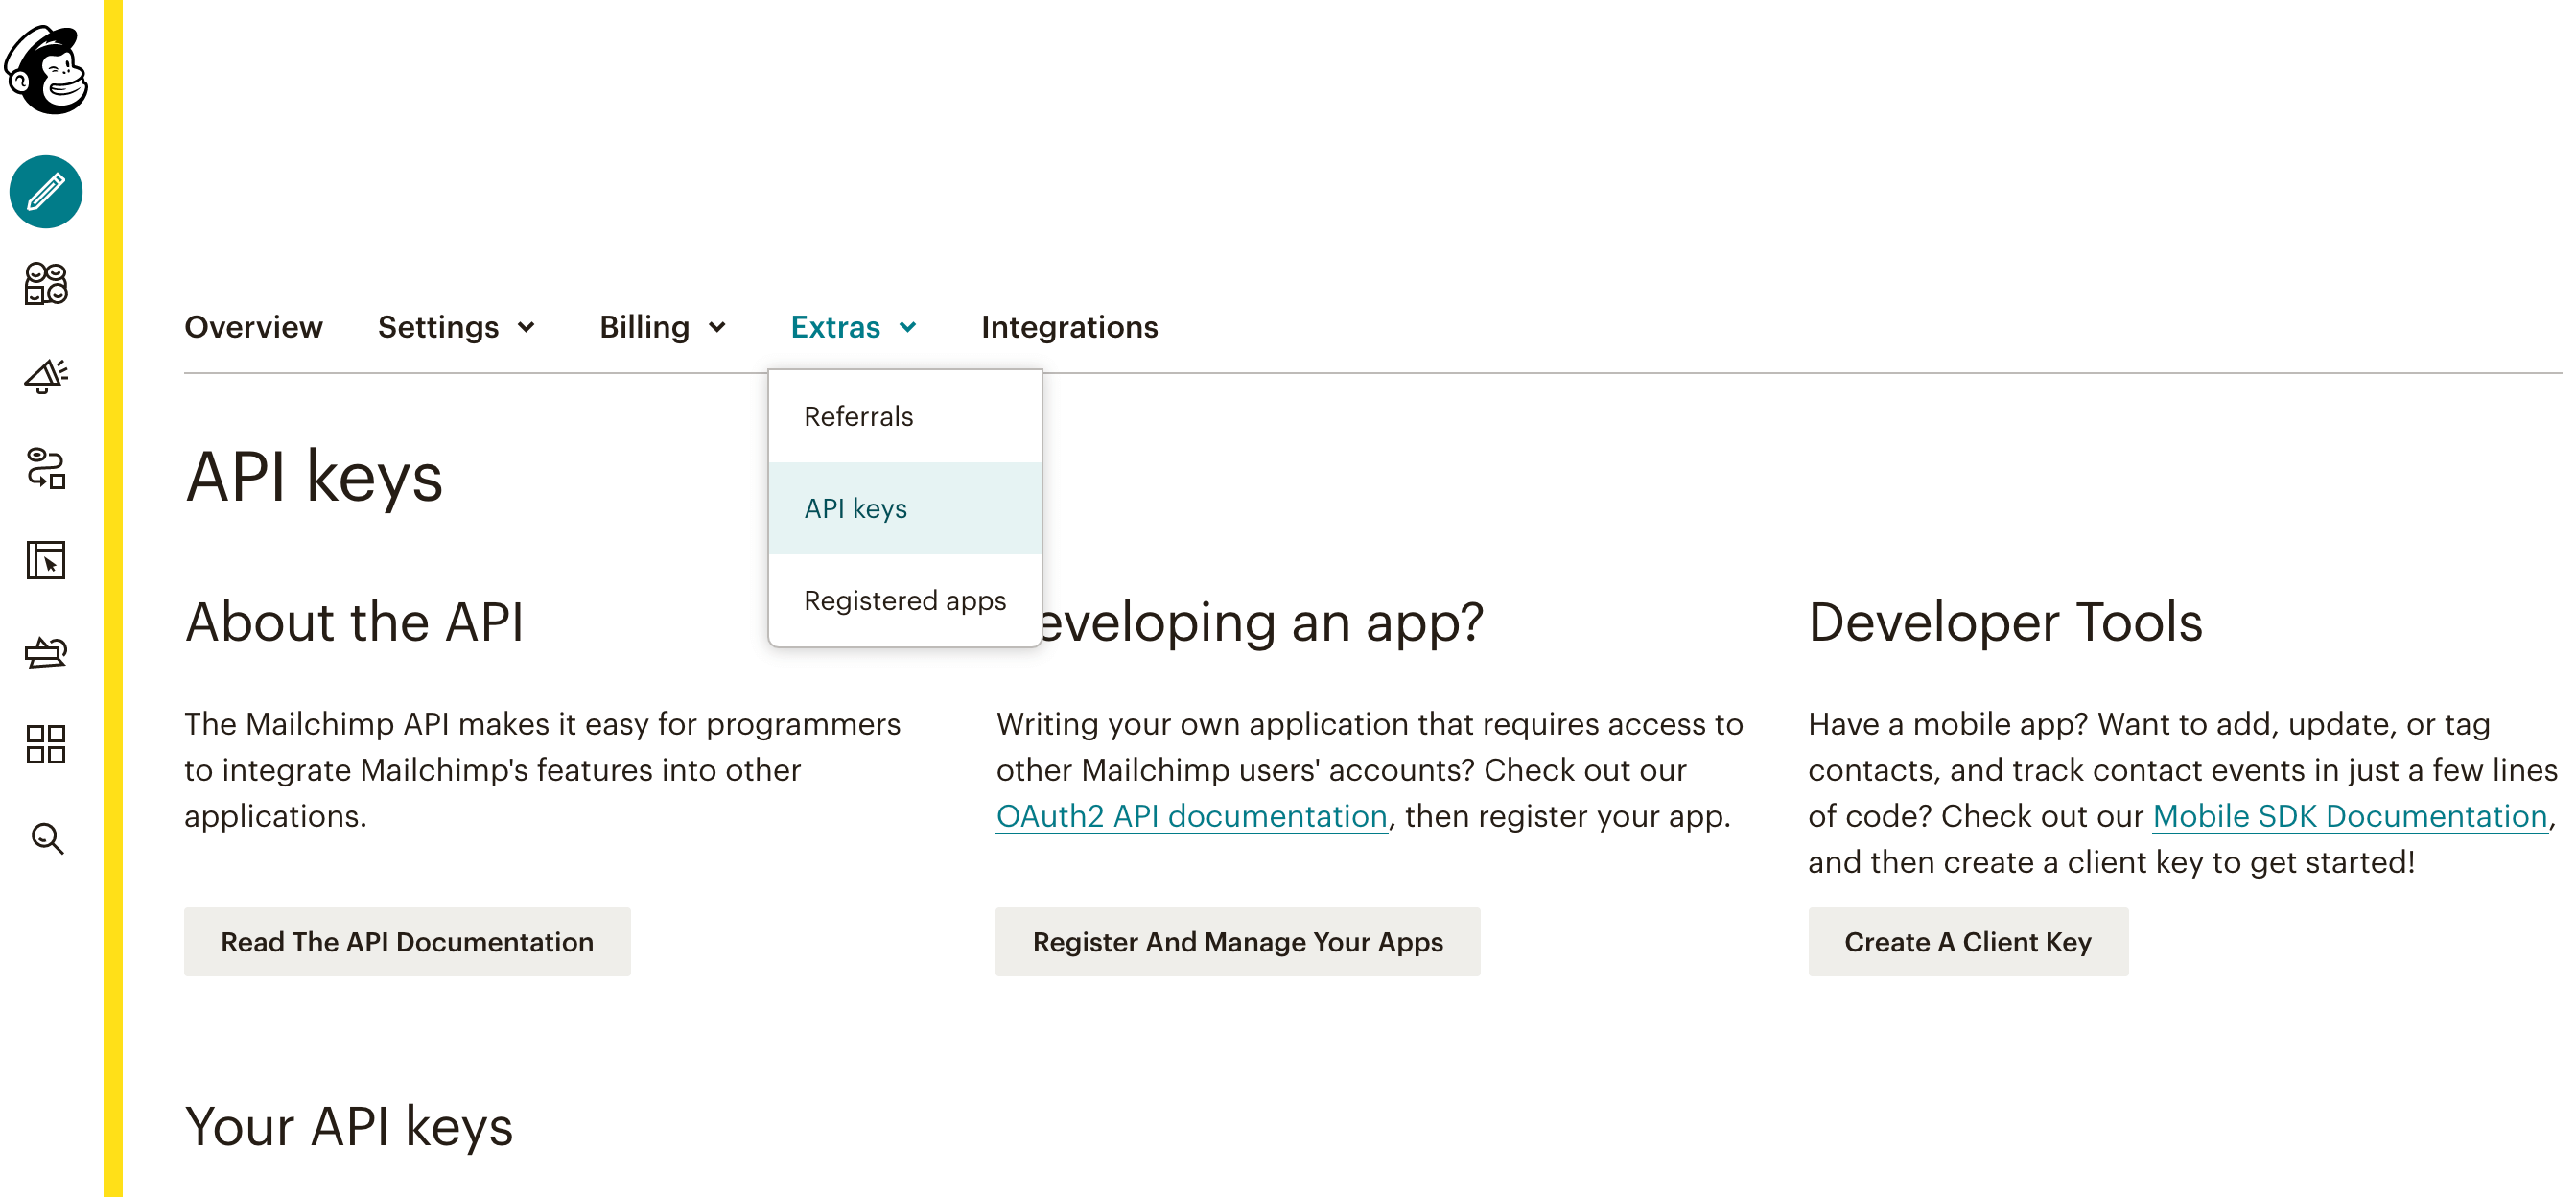Expand the Settings dropdown
This screenshot has width=2576, height=1197.
pyautogui.click(x=456, y=327)
